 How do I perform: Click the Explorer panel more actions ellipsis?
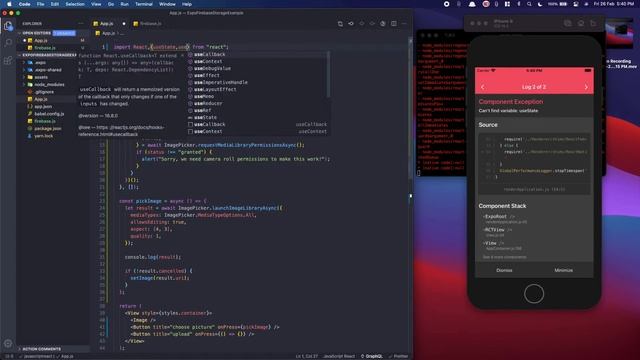tap(80, 24)
